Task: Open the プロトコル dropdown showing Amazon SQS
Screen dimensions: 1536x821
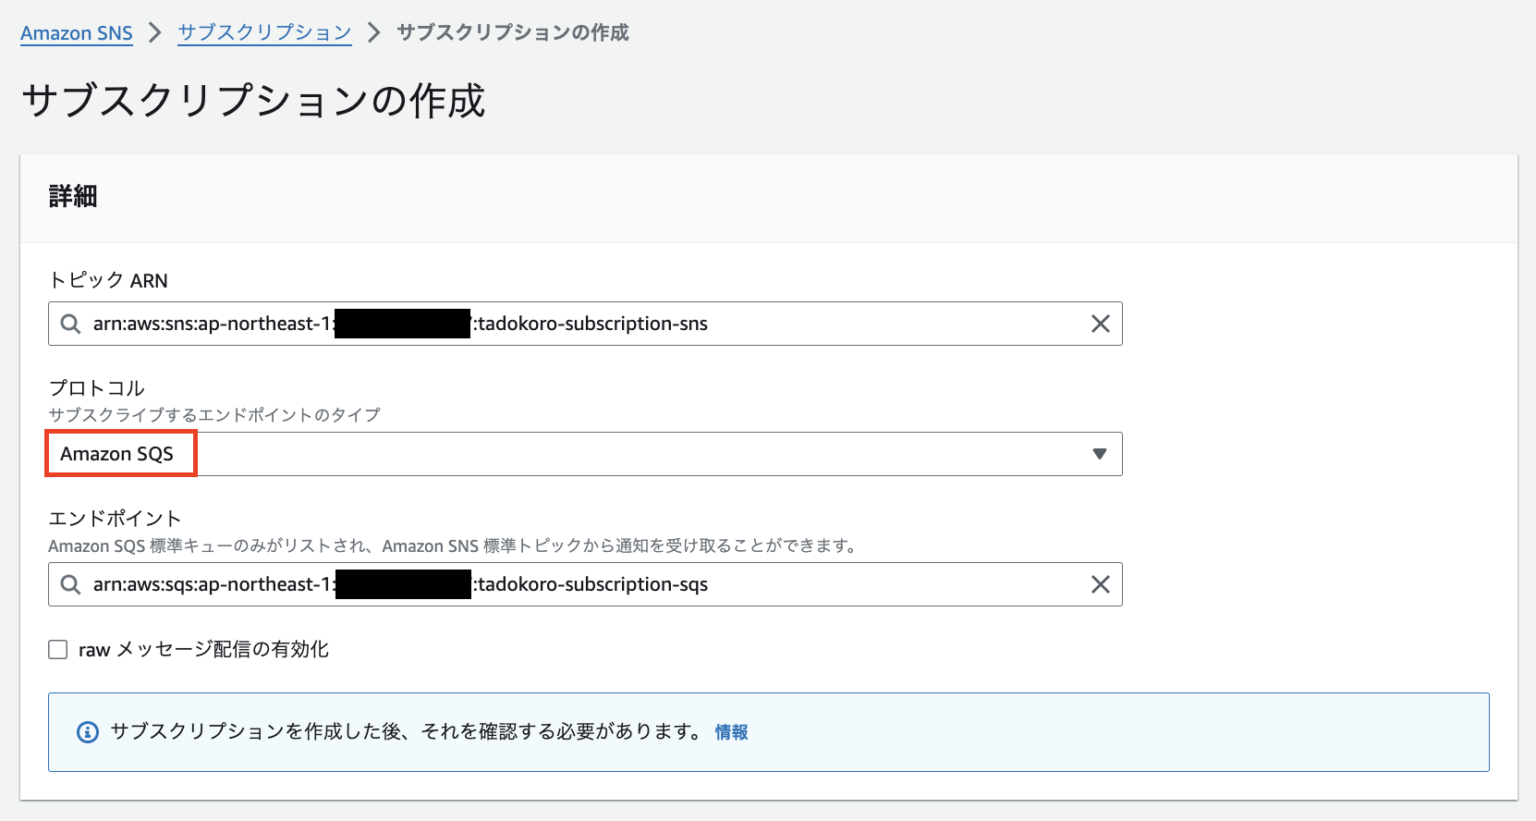Action: click(x=584, y=454)
